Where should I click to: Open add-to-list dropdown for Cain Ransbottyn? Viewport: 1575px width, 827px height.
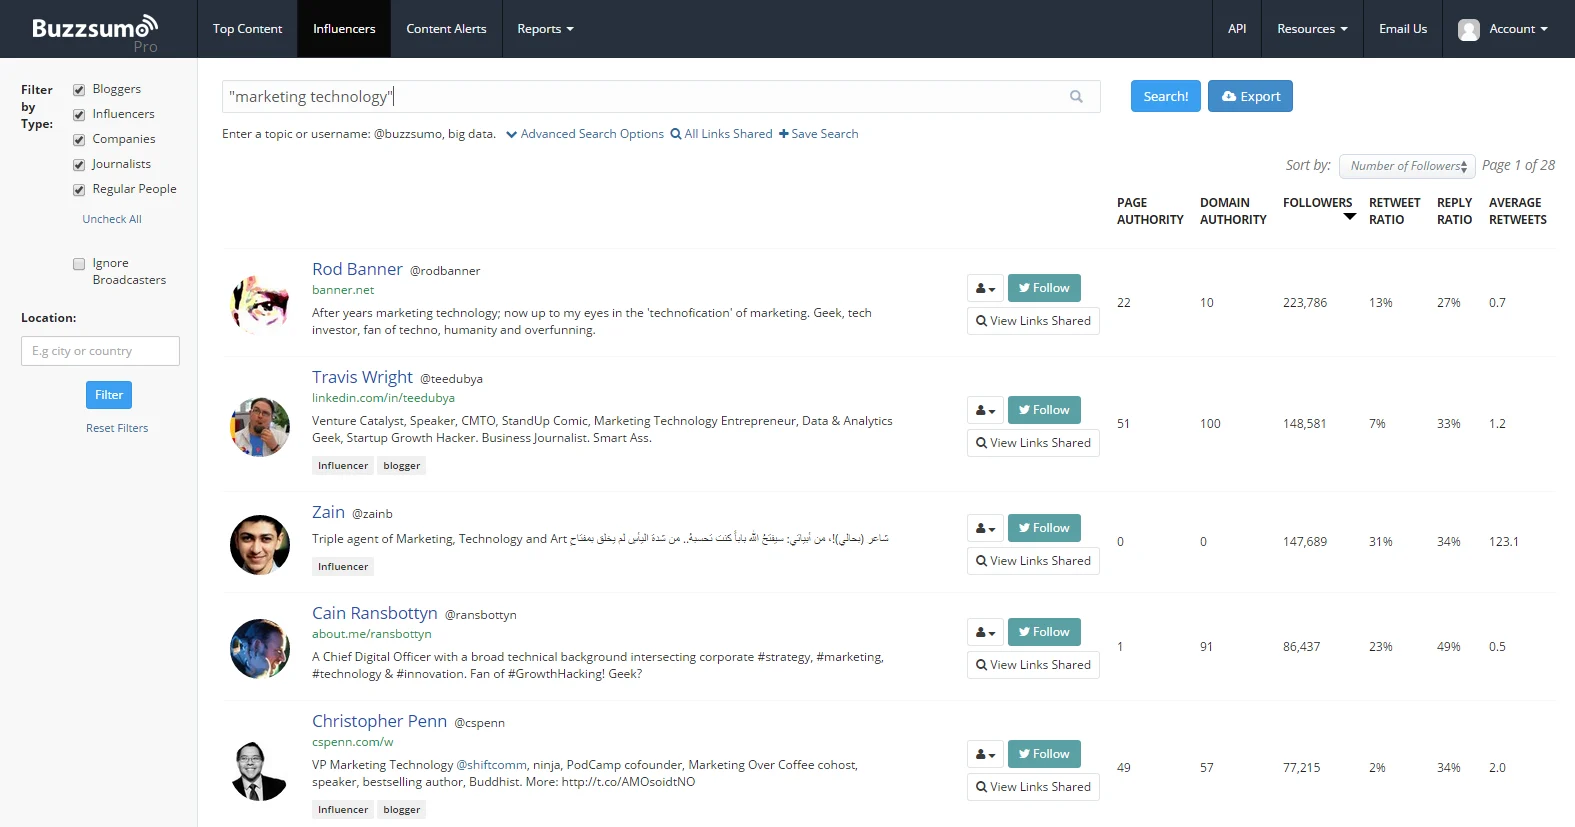[x=985, y=632]
